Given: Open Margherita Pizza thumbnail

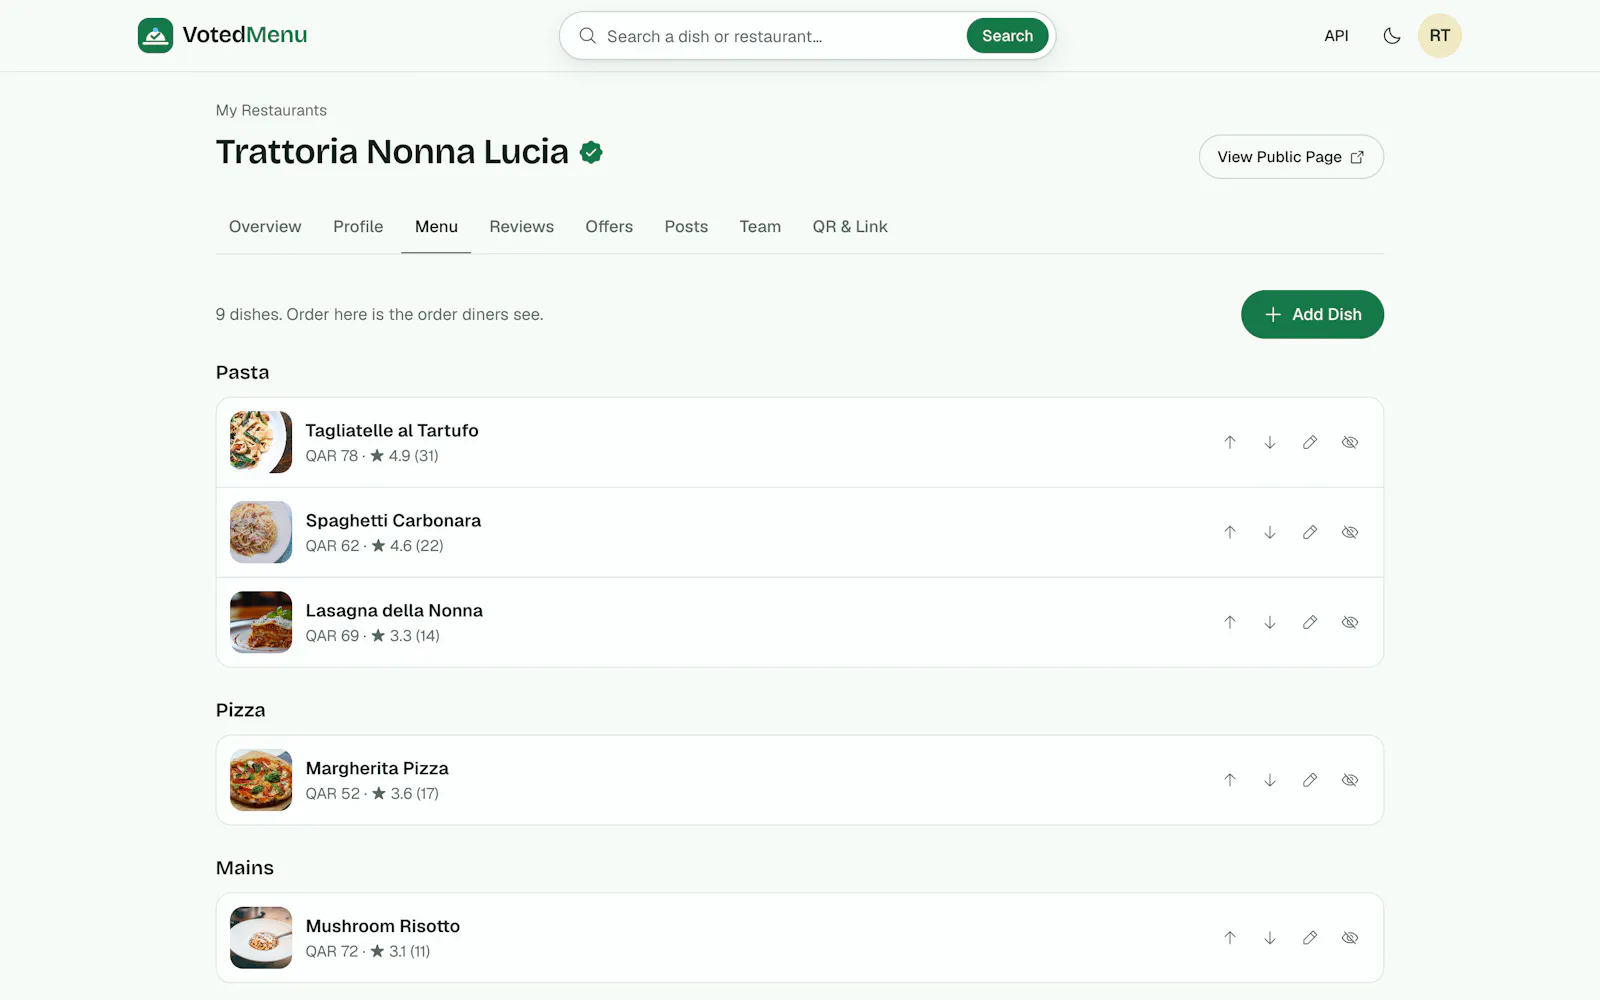Looking at the screenshot, I should pos(261,780).
